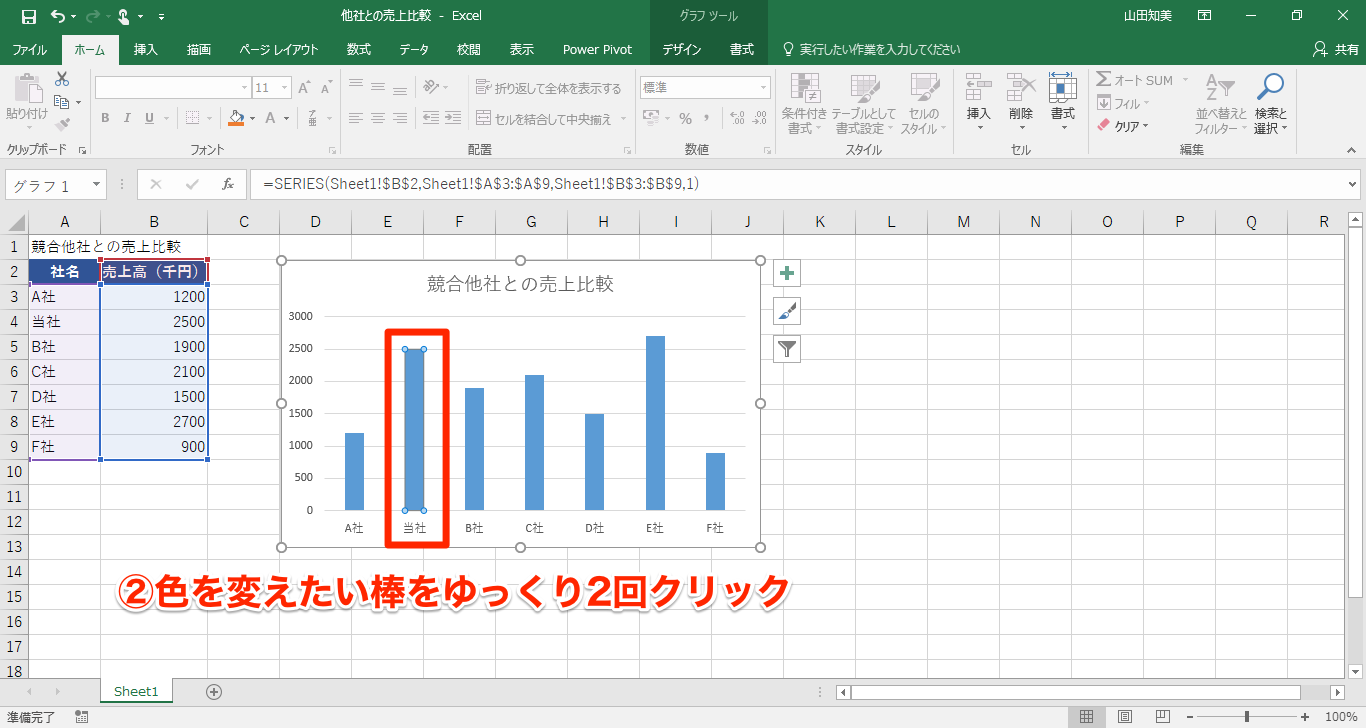Switch to the 挿入 ribbon tab
This screenshot has height=728, width=1366.
tap(146, 50)
